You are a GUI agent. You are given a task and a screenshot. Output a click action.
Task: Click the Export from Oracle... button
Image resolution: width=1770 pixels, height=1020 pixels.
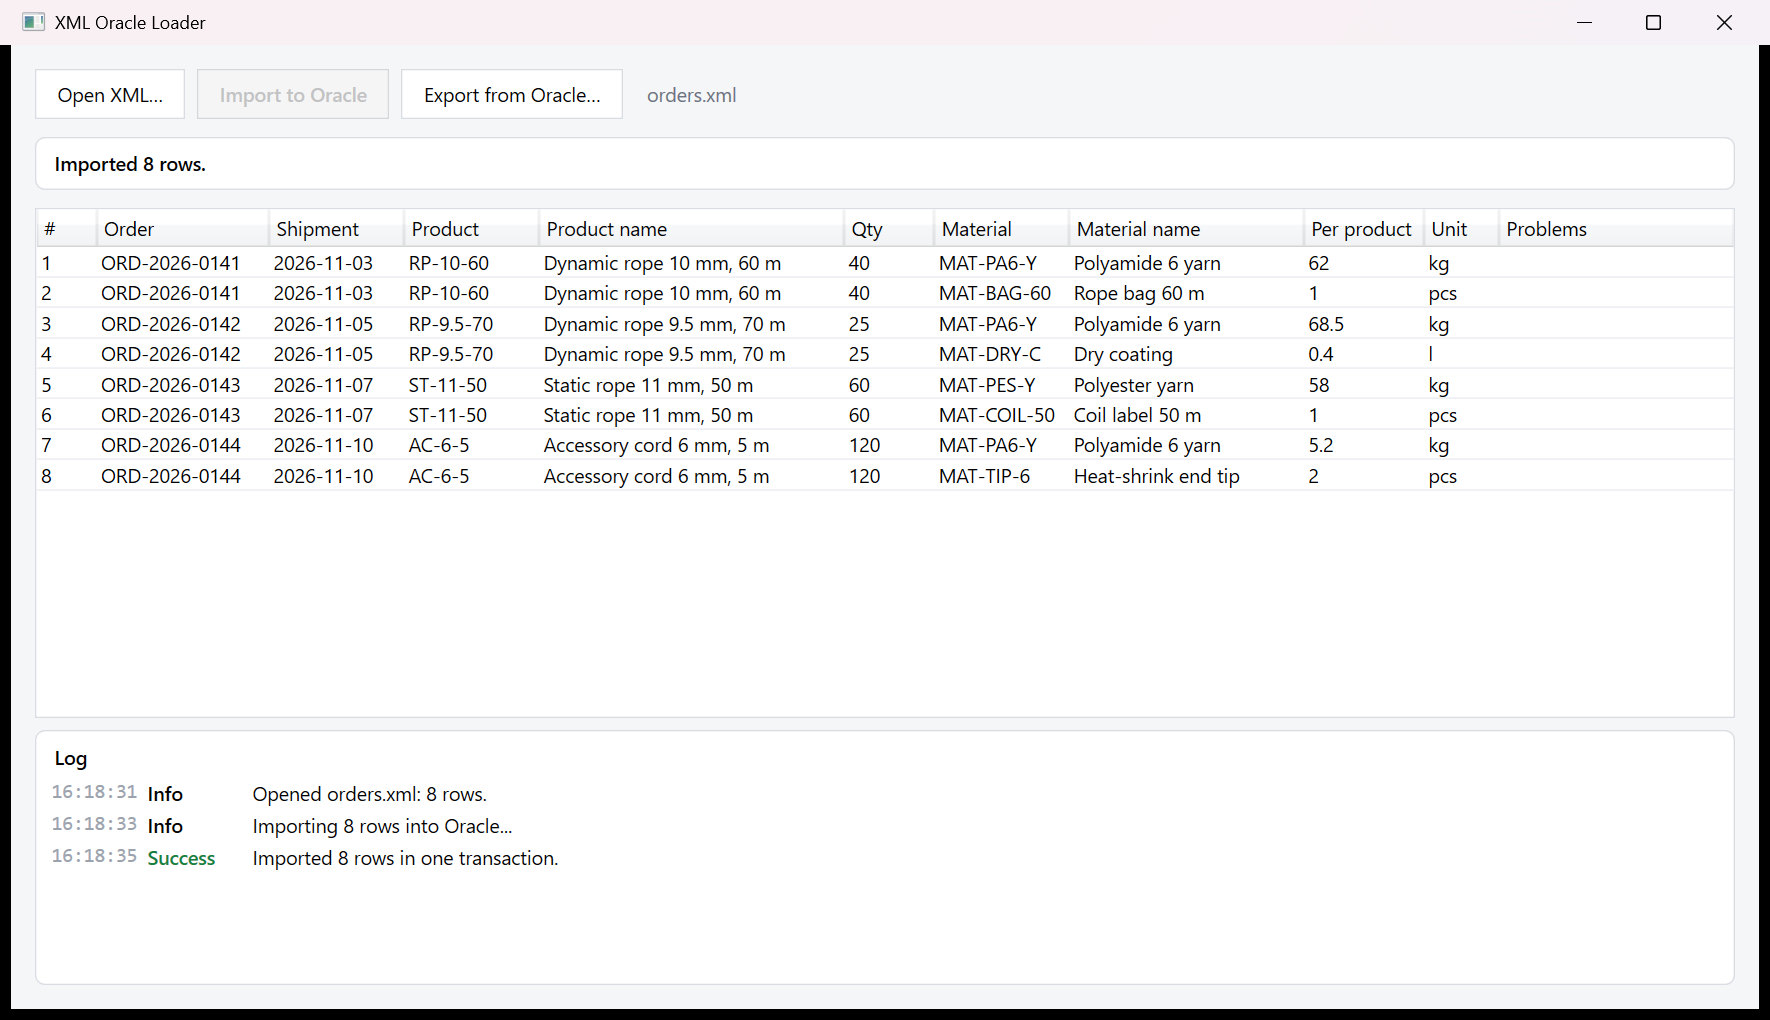(x=512, y=94)
